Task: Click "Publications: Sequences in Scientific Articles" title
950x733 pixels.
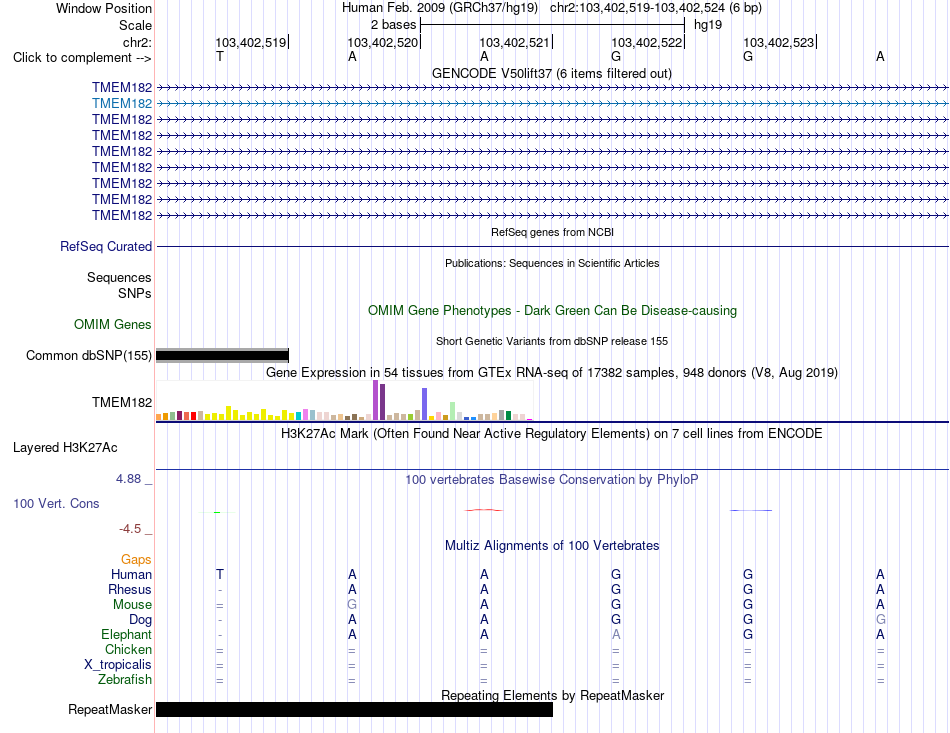Action: (x=552, y=263)
